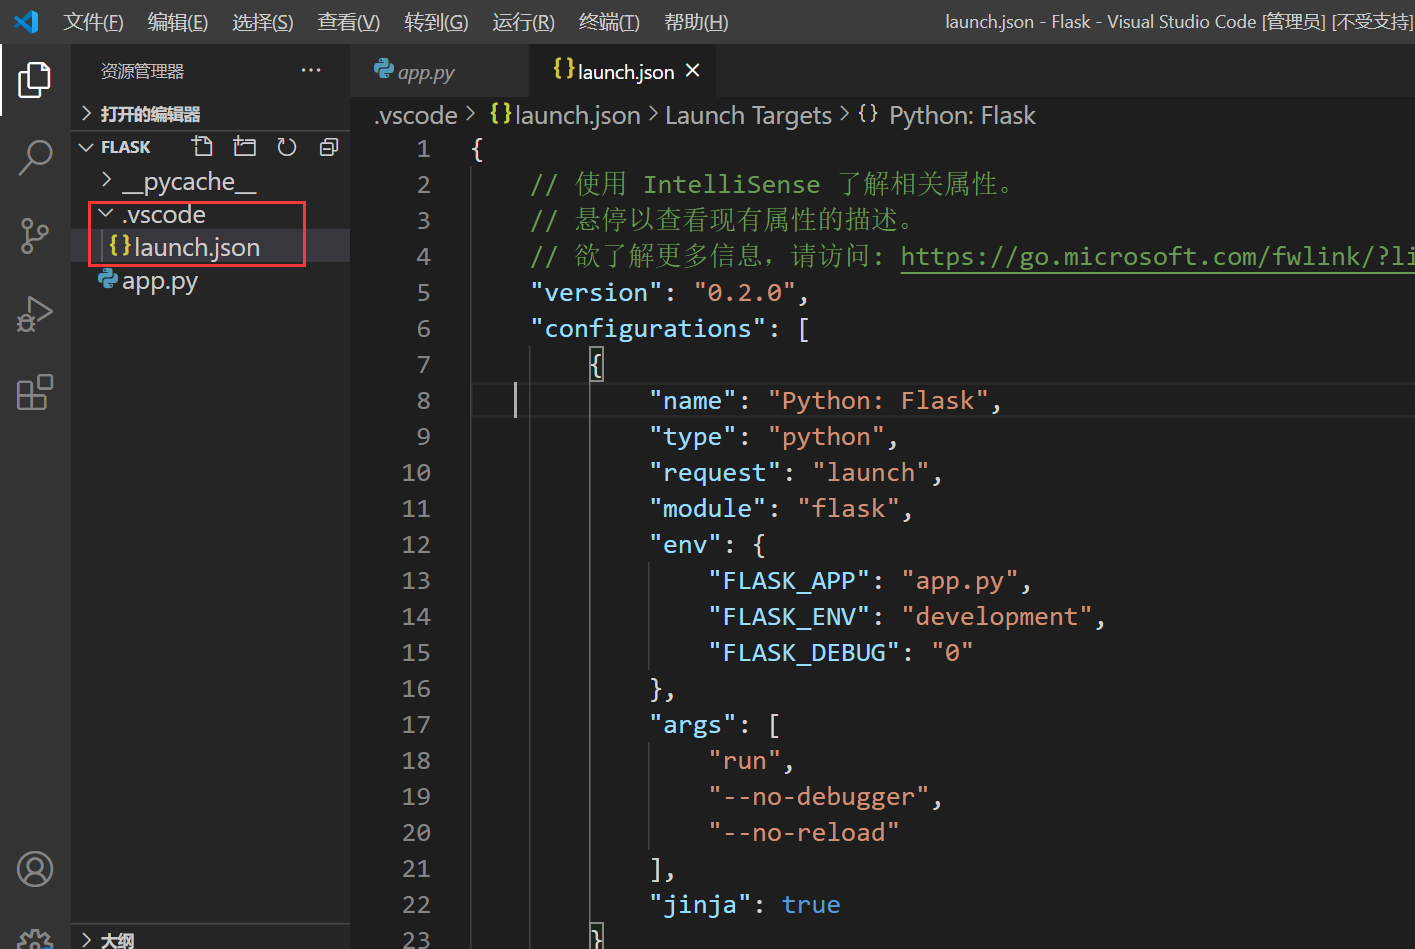The width and height of the screenshot is (1415, 949).
Task: Click the "FLASK_APP" key text
Action: [x=789, y=580]
